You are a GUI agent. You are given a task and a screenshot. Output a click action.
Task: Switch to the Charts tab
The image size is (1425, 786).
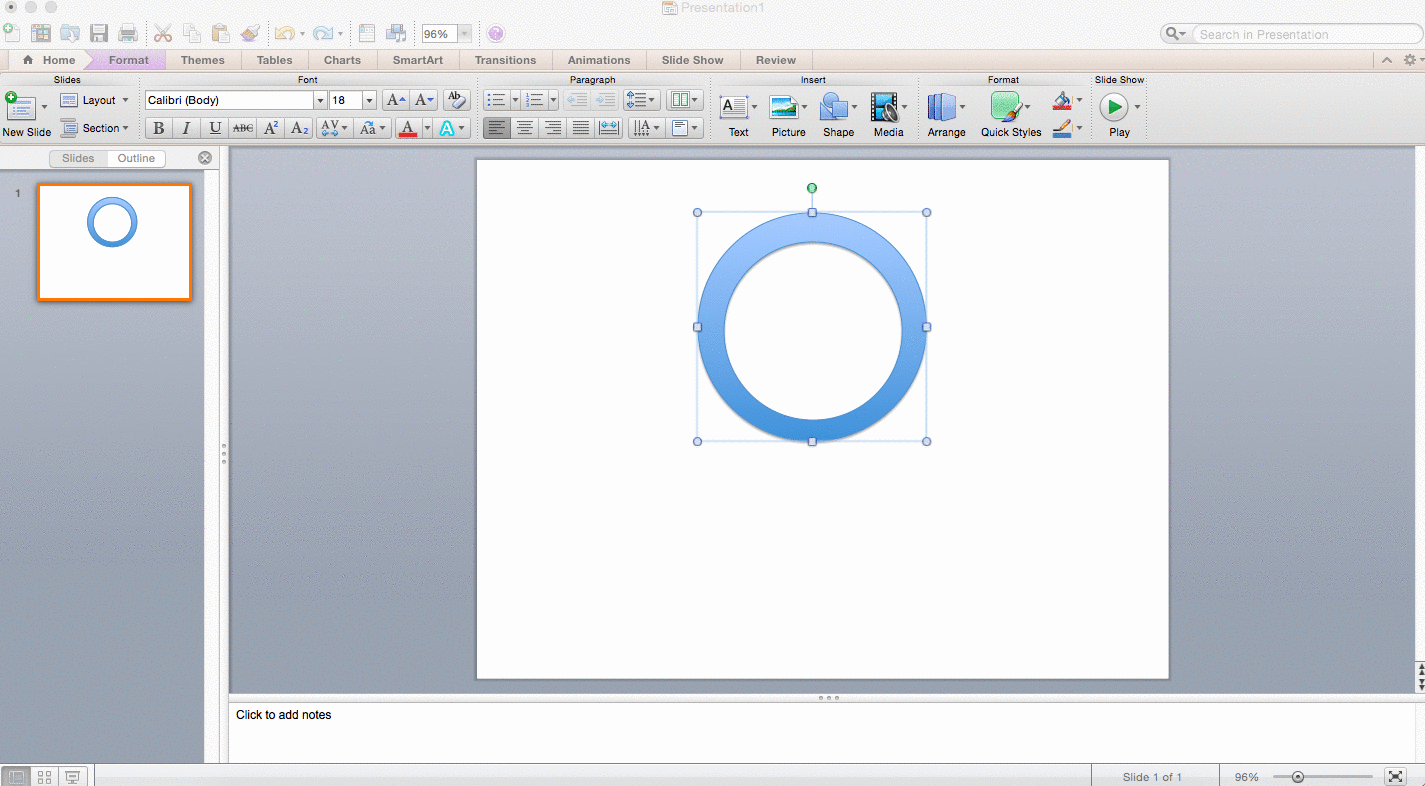coord(342,60)
